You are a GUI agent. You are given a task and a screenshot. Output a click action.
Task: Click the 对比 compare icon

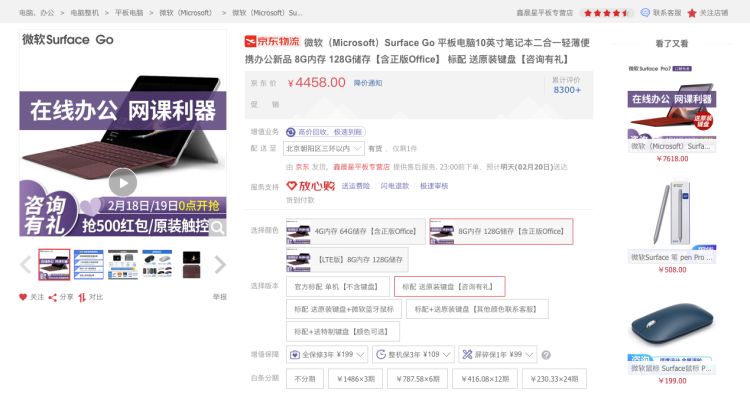click(82, 297)
